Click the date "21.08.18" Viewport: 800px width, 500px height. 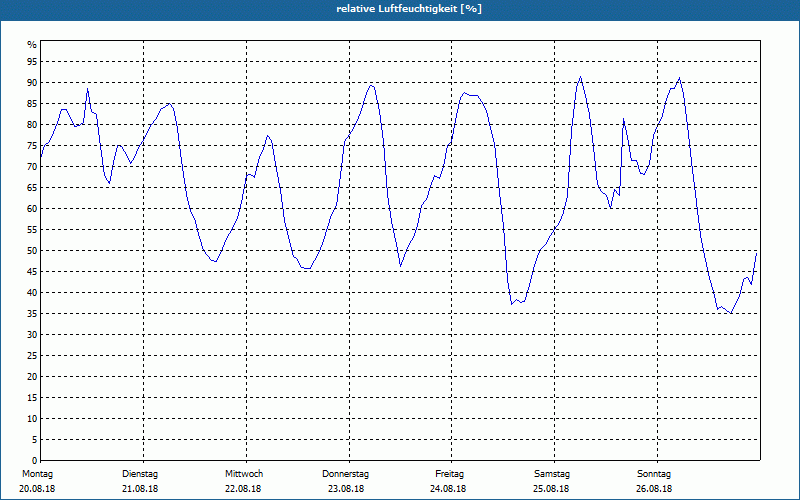point(140,489)
